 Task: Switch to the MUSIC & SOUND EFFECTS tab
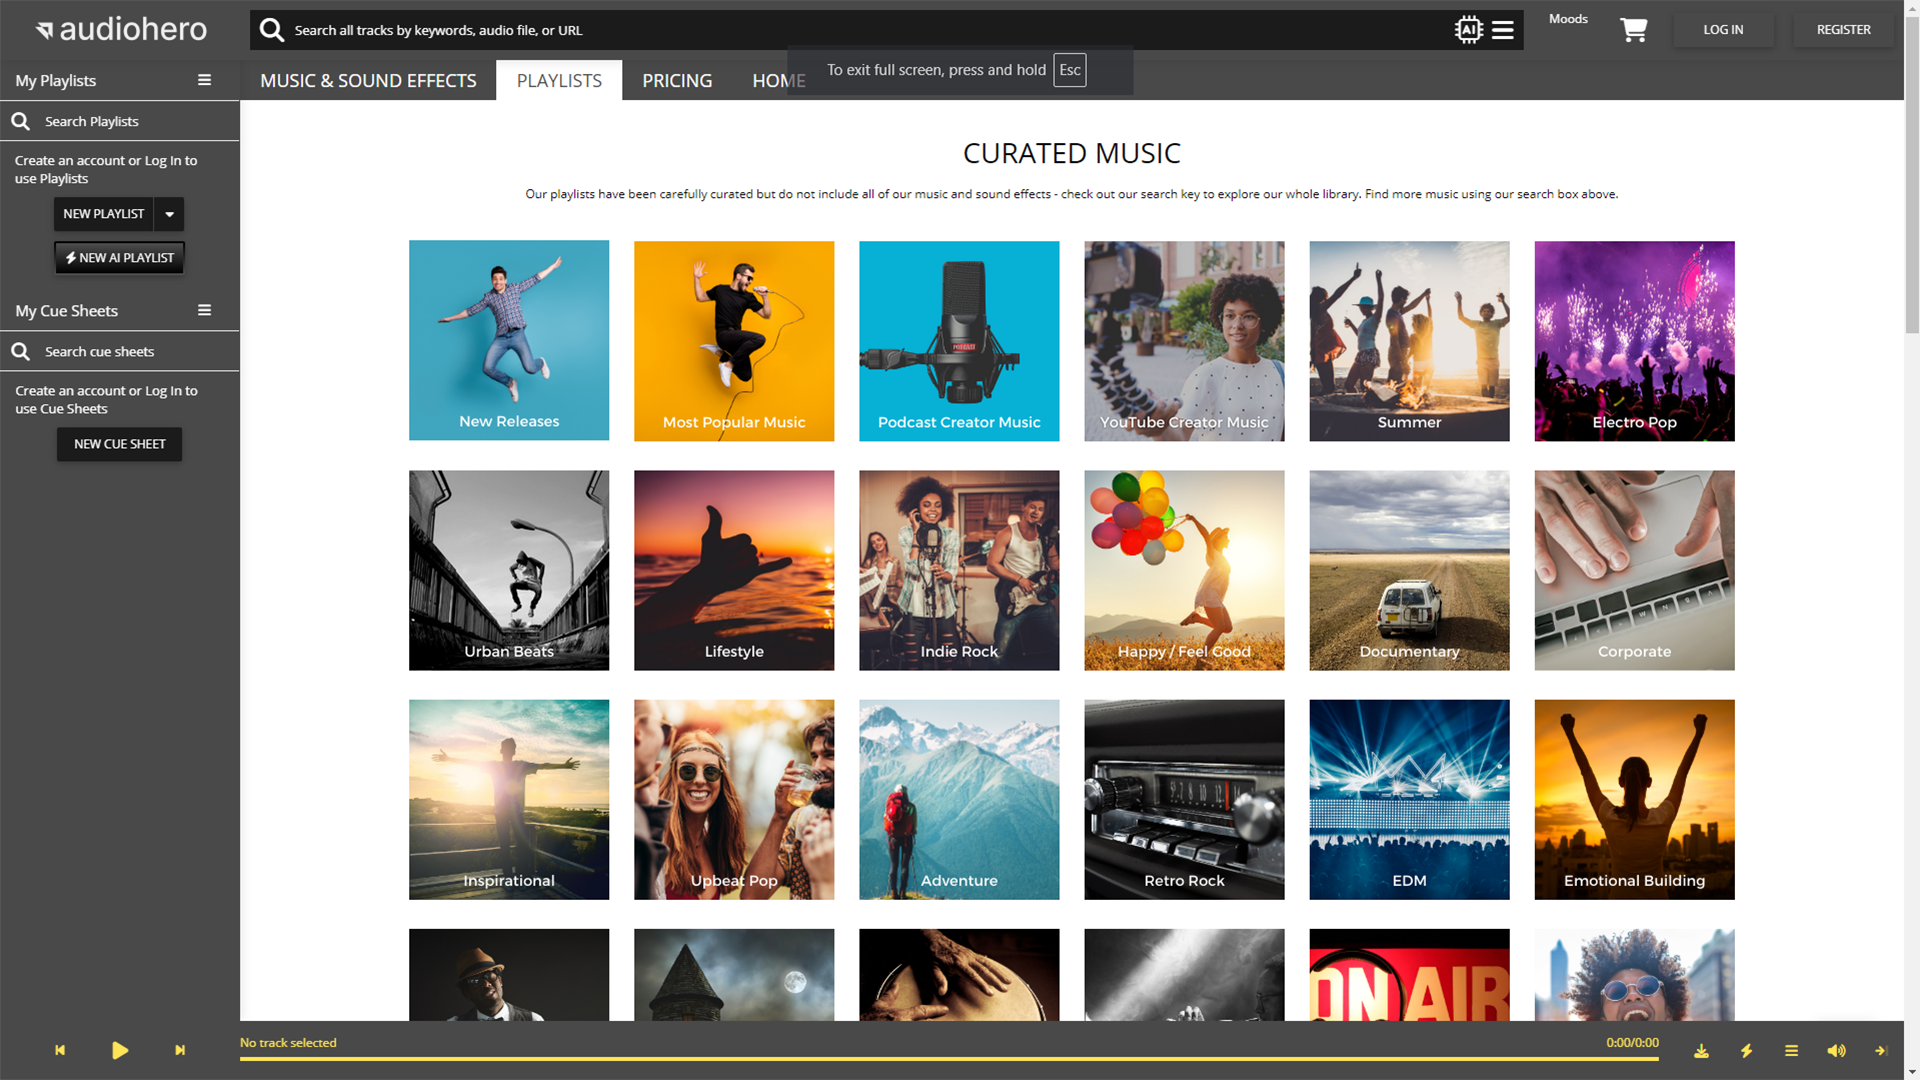367,80
